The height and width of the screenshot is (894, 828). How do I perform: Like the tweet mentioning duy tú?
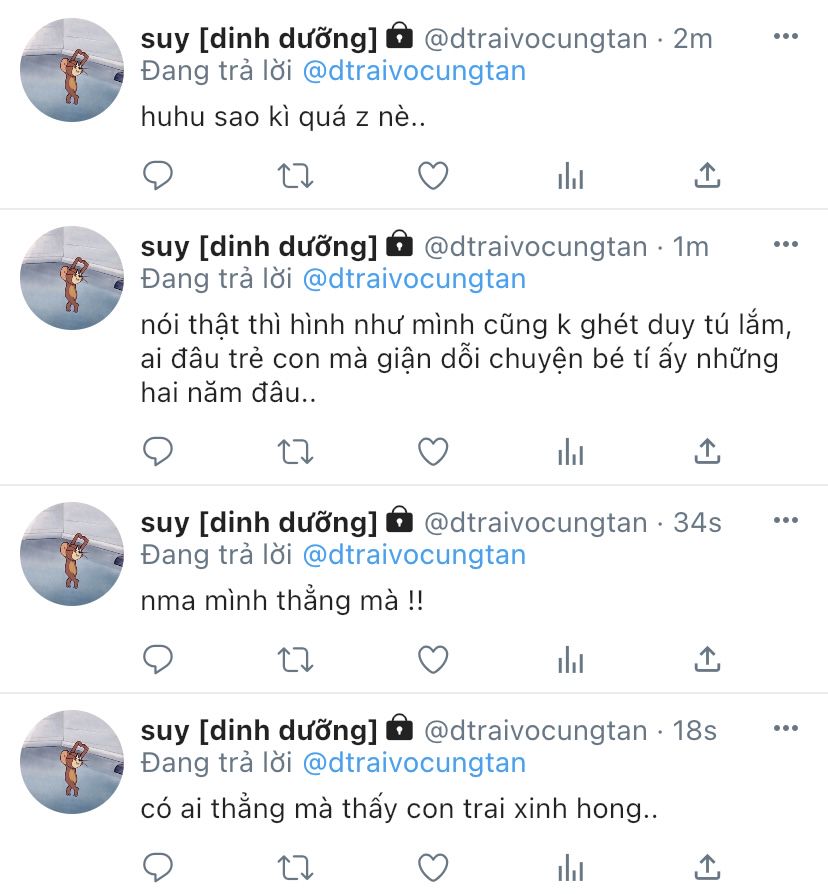pyautogui.click(x=433, y=452)
